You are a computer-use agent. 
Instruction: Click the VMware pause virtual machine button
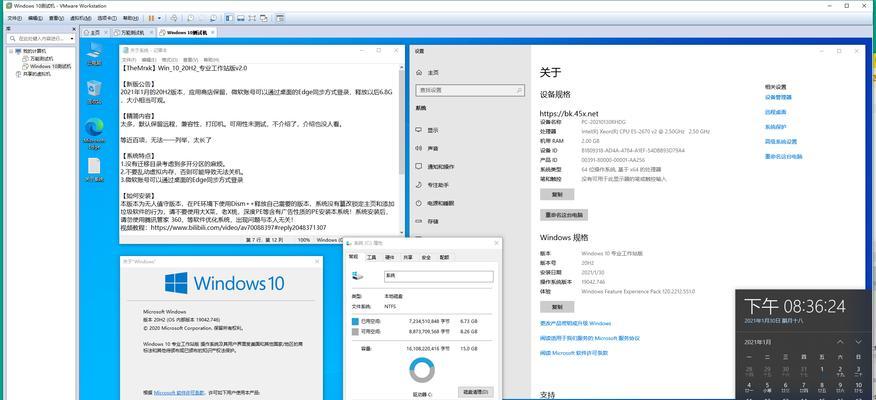tap(151, 18)
